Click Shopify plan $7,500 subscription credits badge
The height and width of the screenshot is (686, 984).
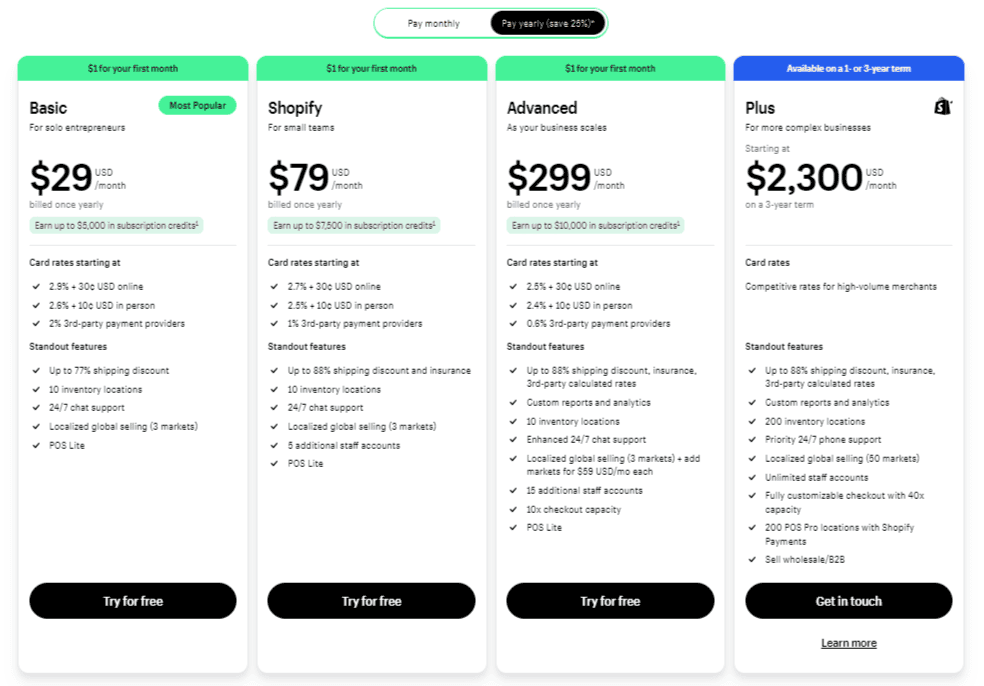point(354,225)
